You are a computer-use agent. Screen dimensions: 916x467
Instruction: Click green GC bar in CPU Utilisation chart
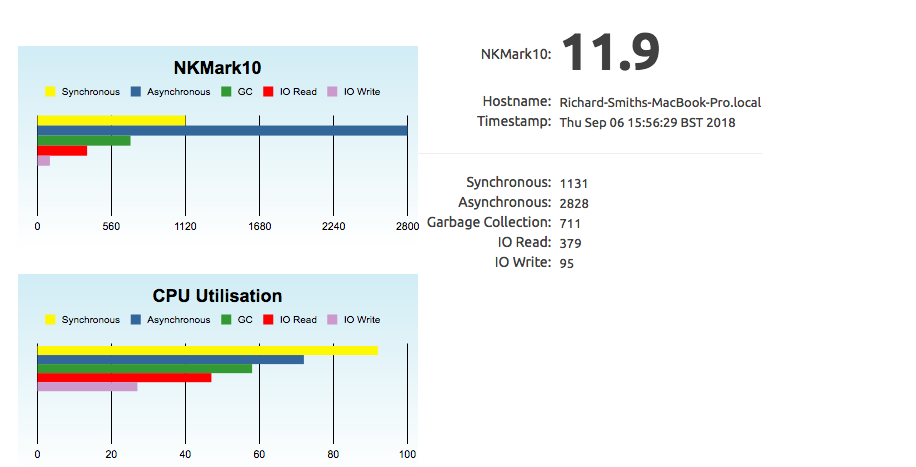tap(145, 368)
